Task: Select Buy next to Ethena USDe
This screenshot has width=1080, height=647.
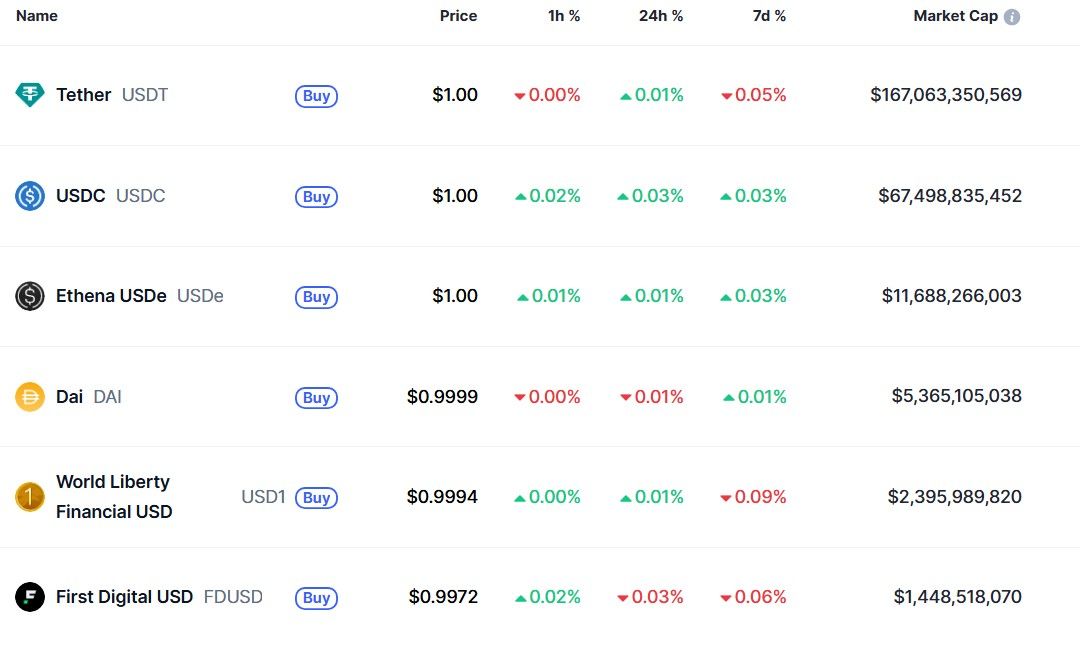Action: click(316, 297)
